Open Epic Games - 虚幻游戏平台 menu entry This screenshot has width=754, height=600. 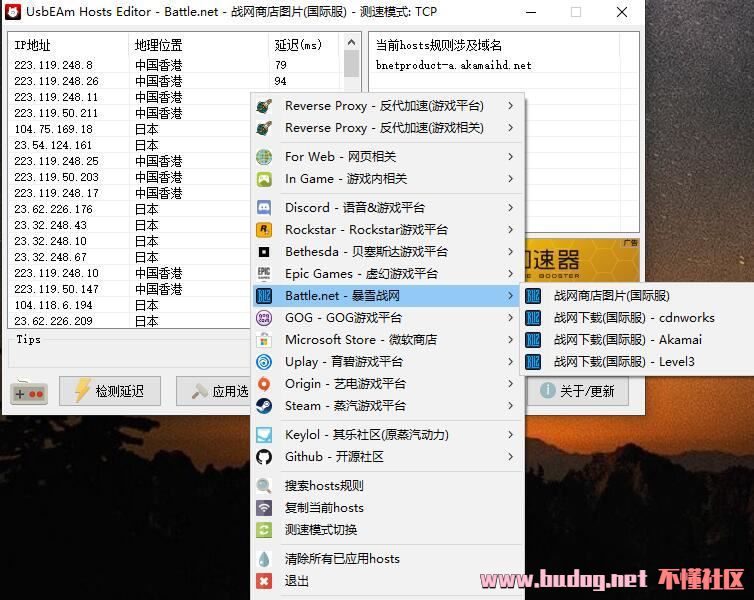coord(386,274)
